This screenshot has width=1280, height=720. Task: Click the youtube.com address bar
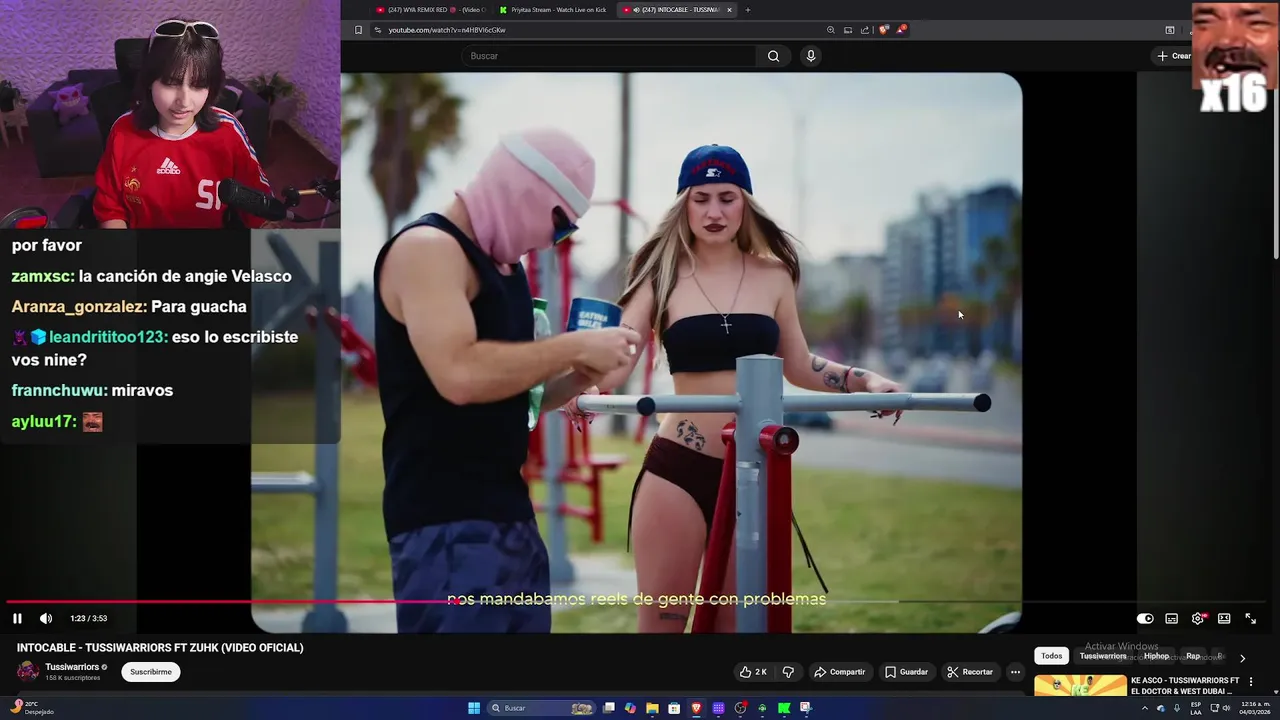coord(600,30)
